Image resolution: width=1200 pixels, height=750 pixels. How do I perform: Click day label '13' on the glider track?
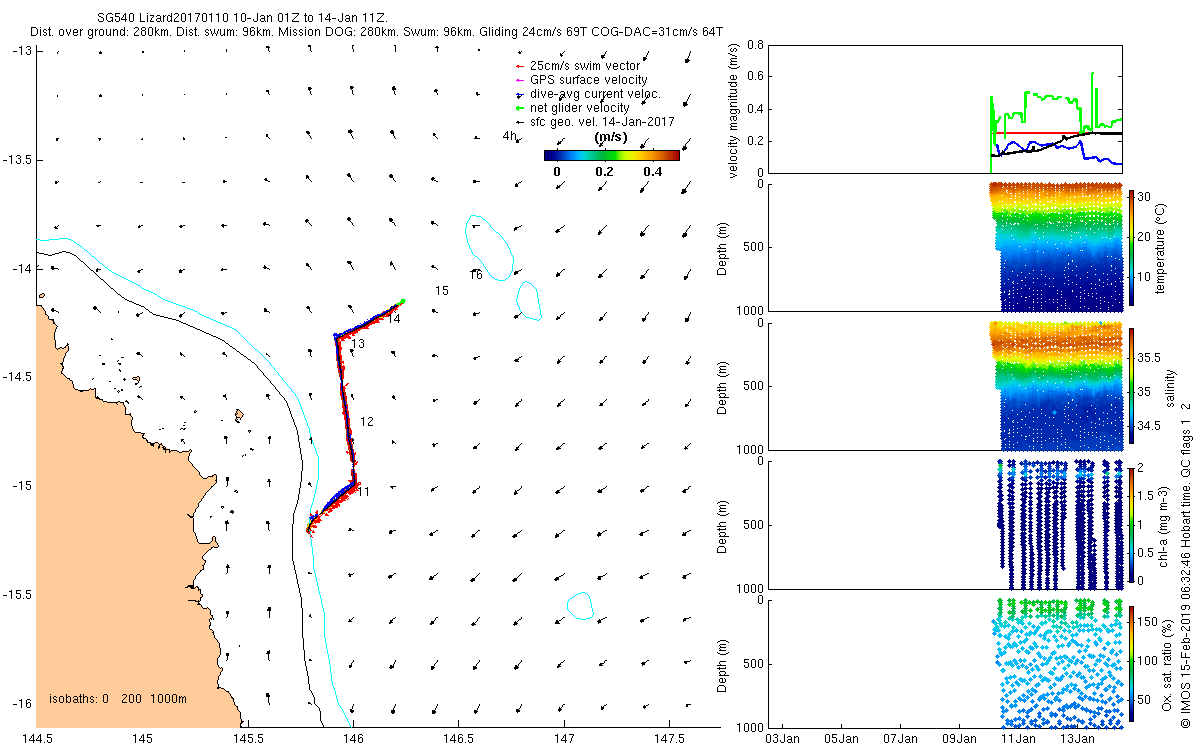tap(358, 344)
